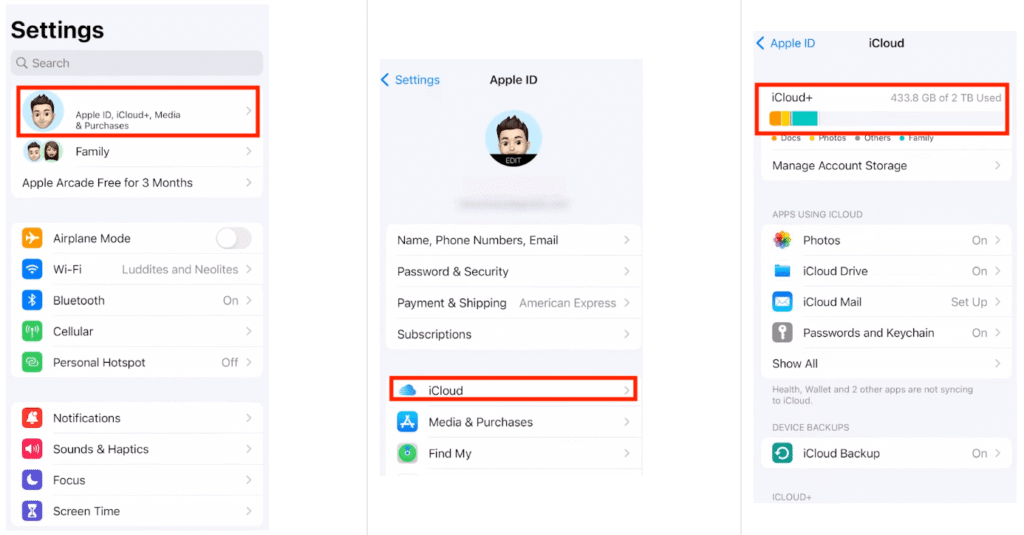Click the Screen Time hourglass icon

[x=32, y=511]
